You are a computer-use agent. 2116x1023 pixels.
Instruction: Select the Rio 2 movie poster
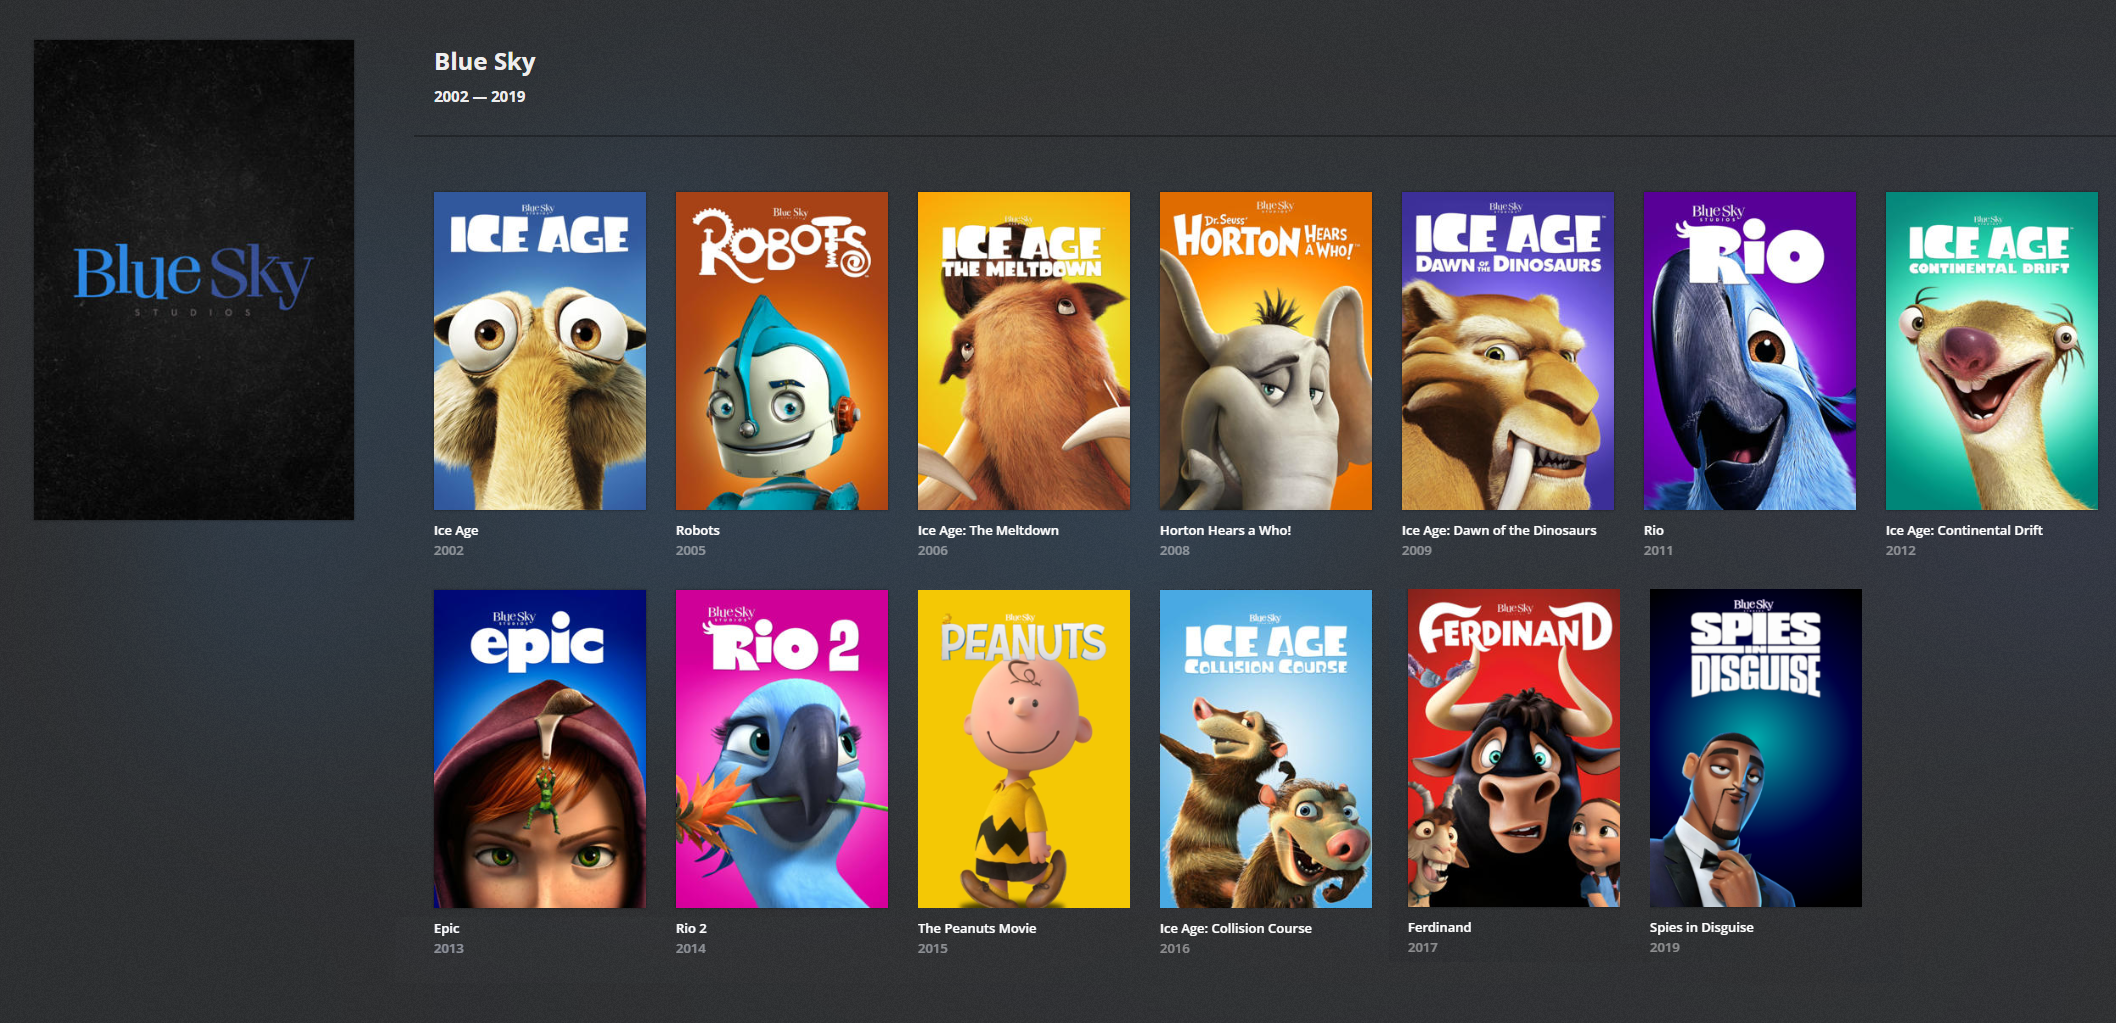tap(782, 749)
